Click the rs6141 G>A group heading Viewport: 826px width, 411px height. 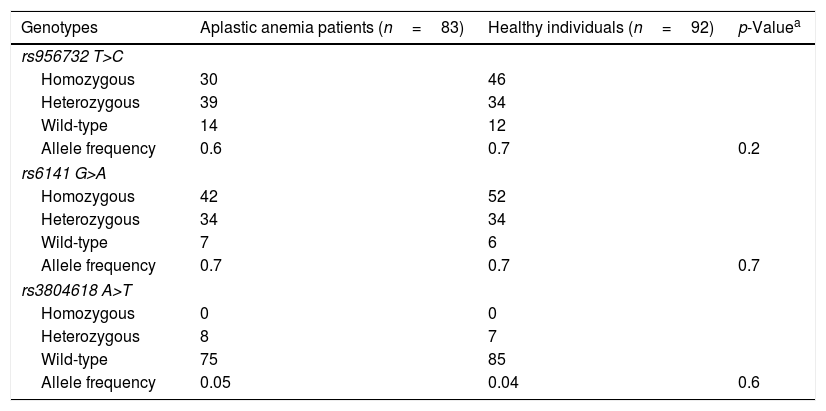pos(62,173)
